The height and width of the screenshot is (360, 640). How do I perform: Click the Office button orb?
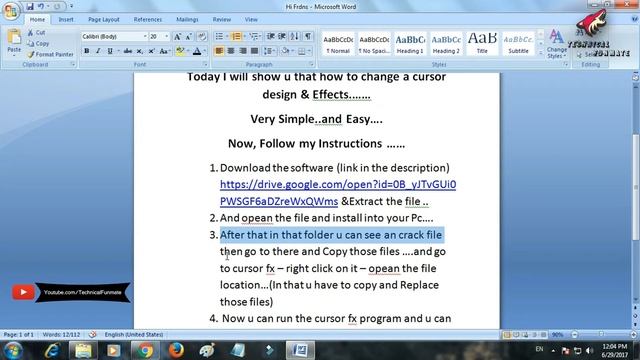[x=11, y=11]
